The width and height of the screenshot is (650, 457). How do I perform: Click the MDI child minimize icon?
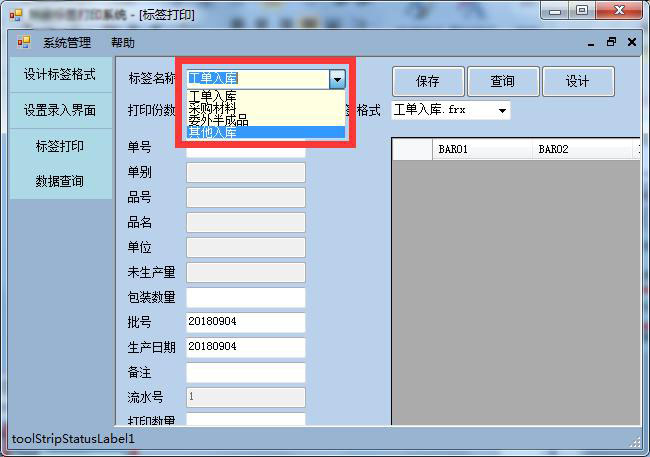pyautogui.click(x=595, y=43)
